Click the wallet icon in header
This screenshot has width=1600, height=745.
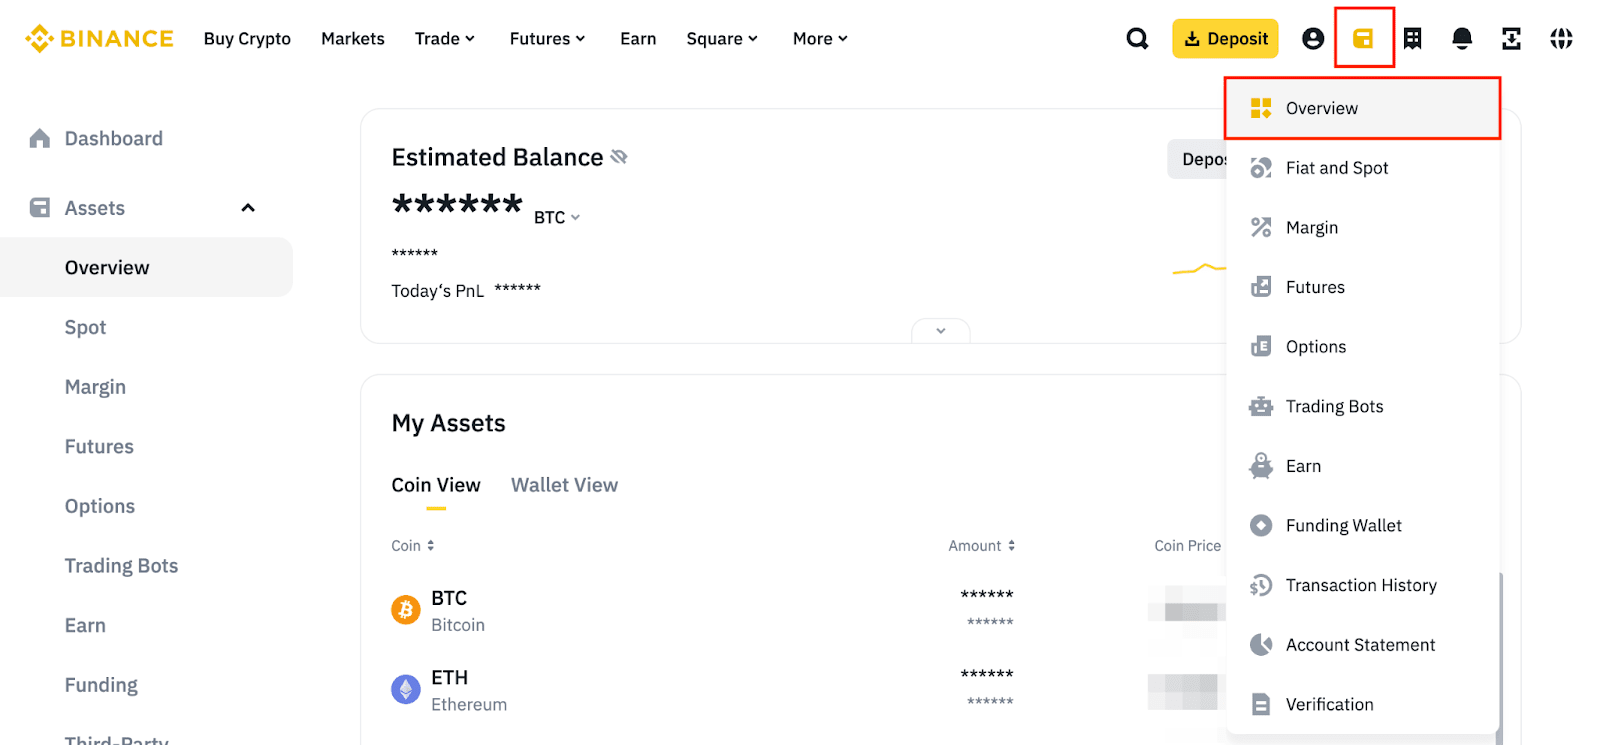[1363, 38]
